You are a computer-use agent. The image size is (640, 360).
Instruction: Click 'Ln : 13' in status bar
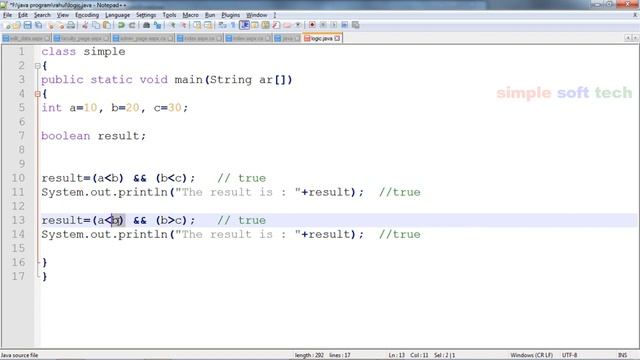click(x=396, y=355)
